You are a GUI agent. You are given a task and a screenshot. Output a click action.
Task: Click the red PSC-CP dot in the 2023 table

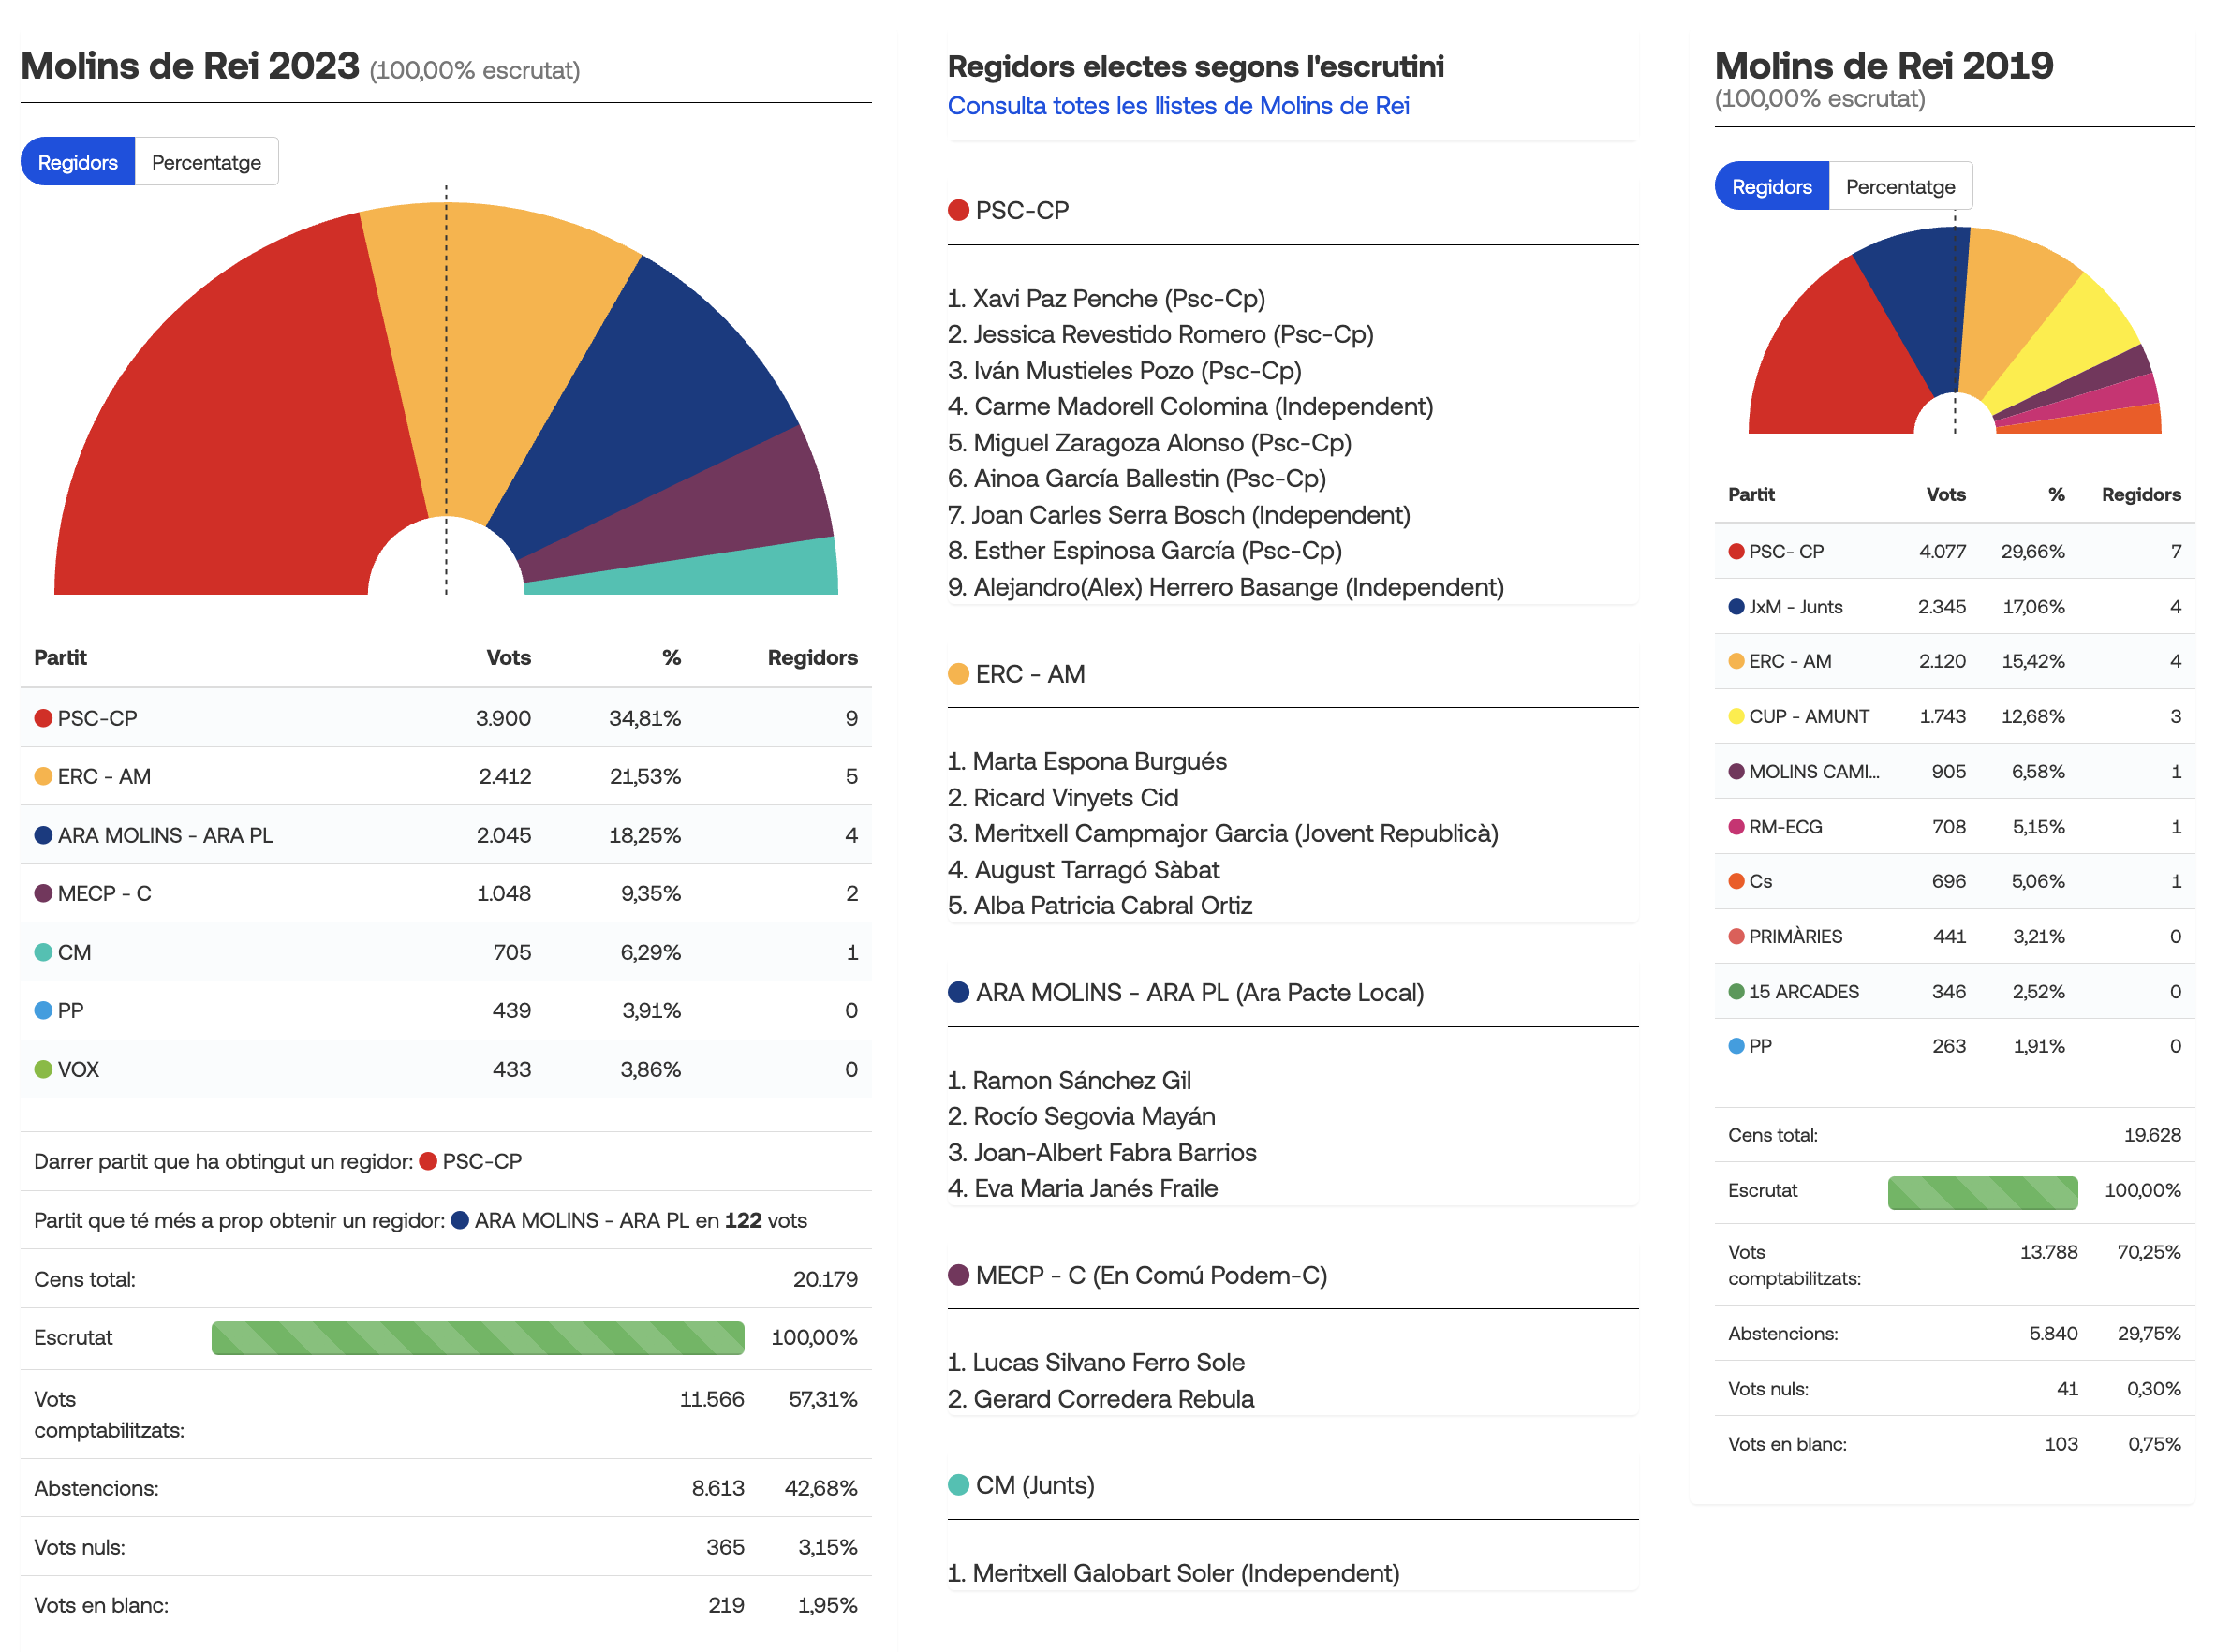pyautogui.click(x=43, y=718)
